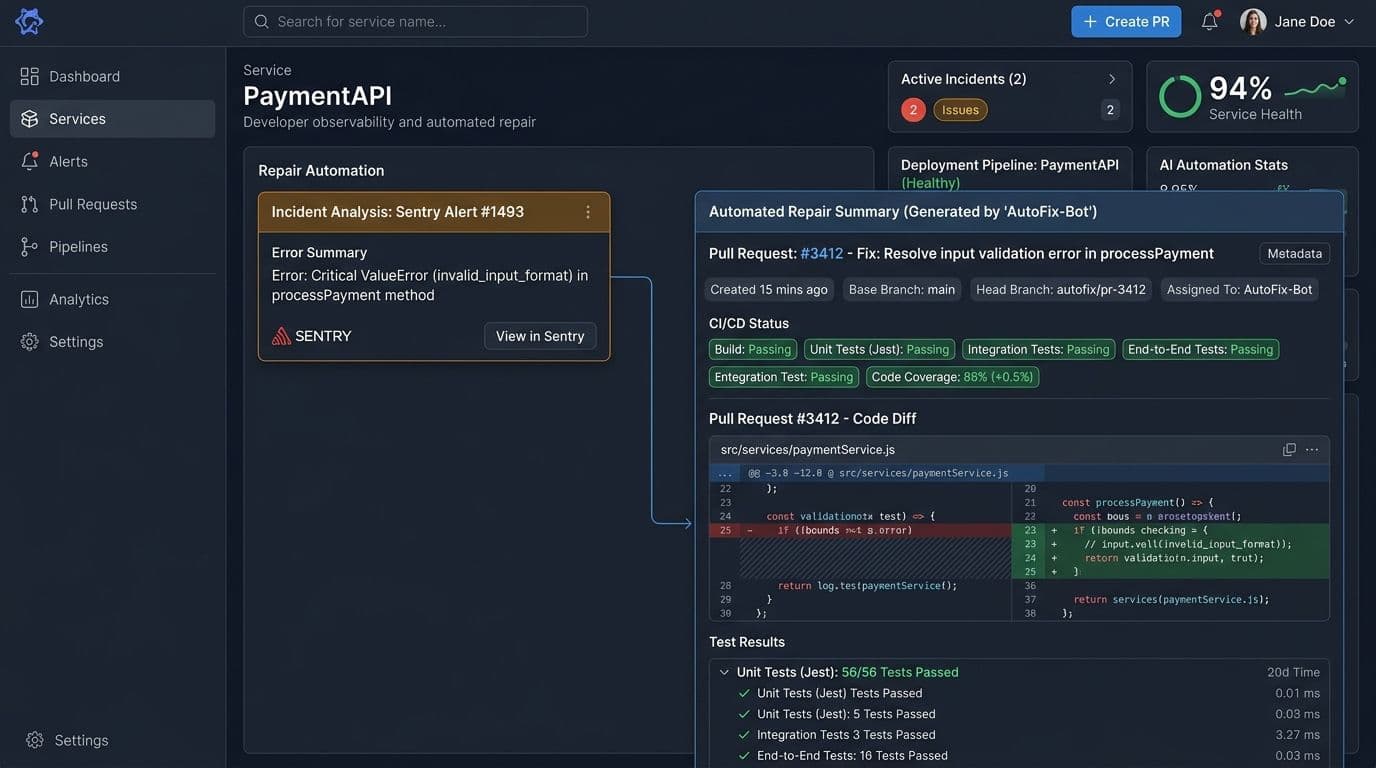Click Jane Doe's profile avatar

click(1253, 21)
